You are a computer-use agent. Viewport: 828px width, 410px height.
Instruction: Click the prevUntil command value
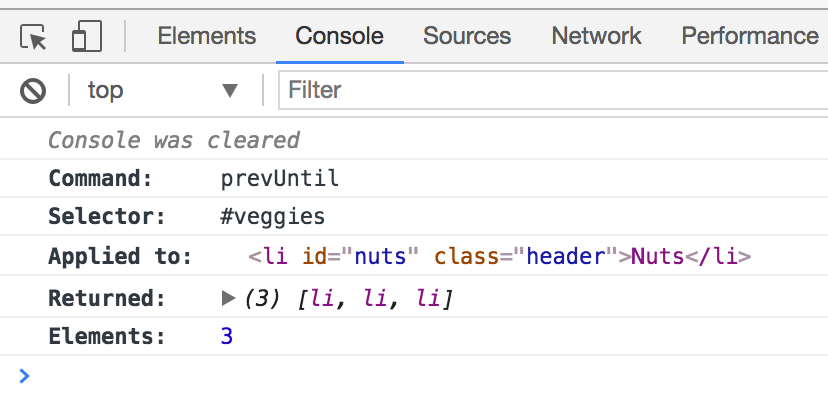click(x=280, y=179)
